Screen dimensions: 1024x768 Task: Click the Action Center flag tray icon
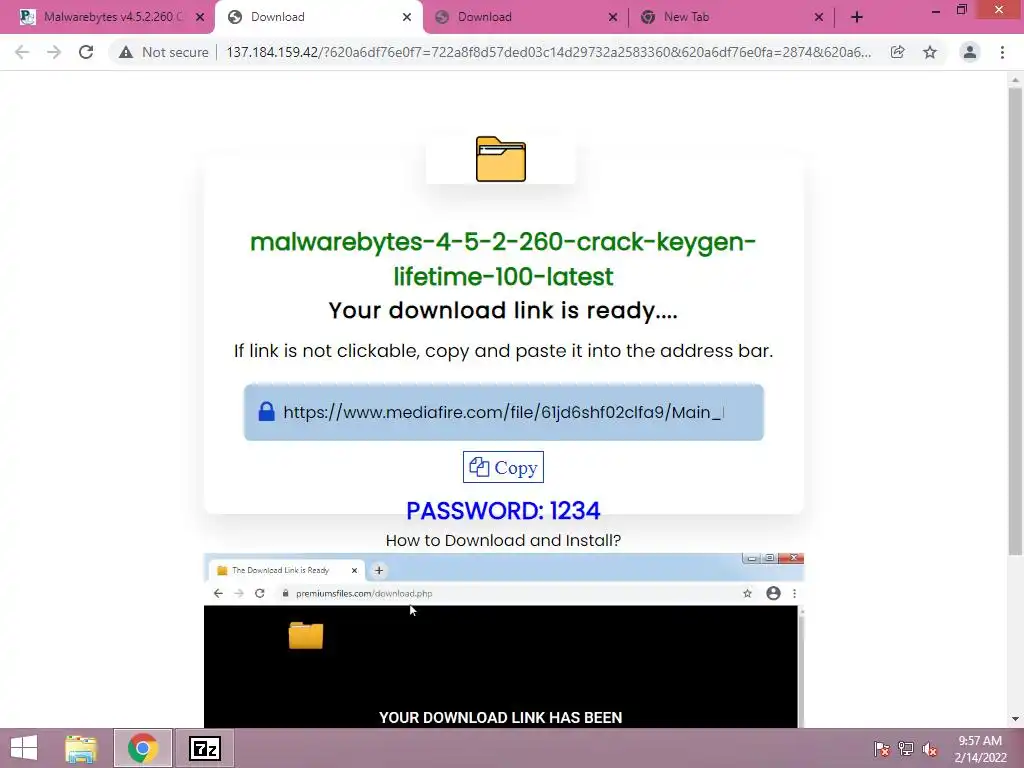(x=882, y=749)
